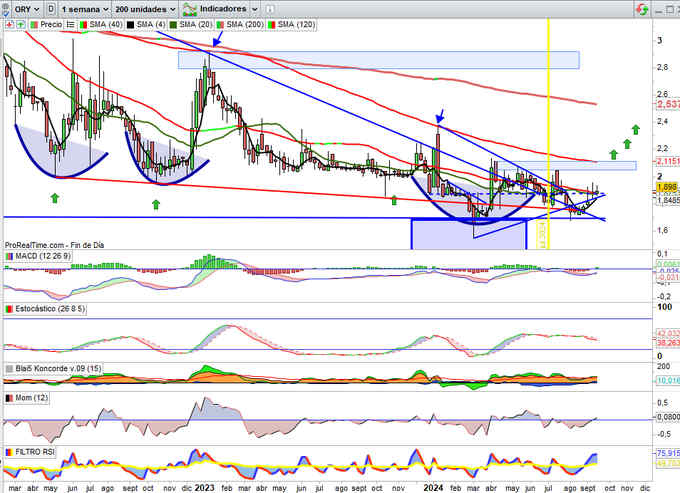Screen dimensions: 680x493
Task: Click the SMA (200) color icon
Action: click(220, 25)
